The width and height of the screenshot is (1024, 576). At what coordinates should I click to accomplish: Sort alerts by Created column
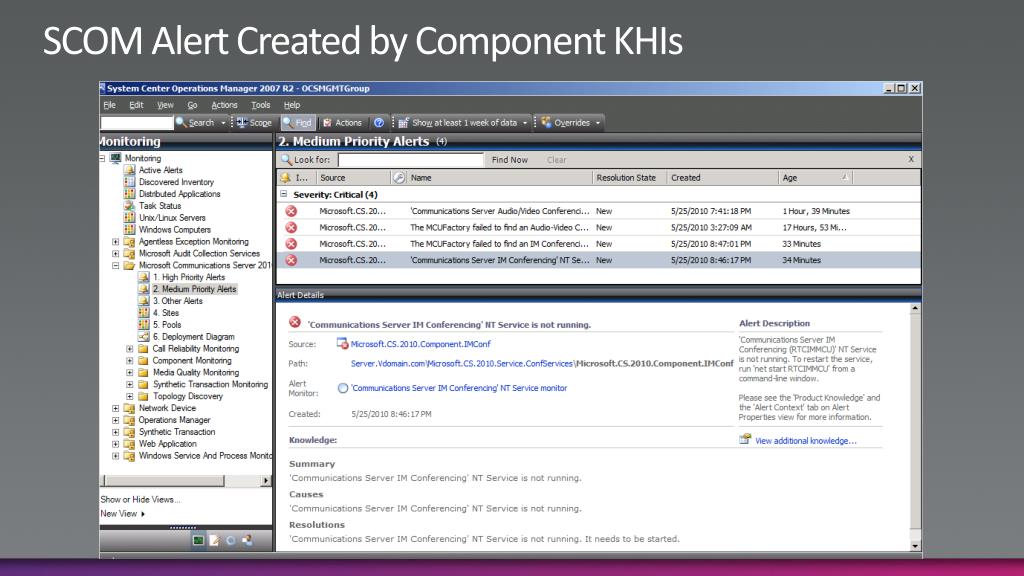[x=722, y=178]
